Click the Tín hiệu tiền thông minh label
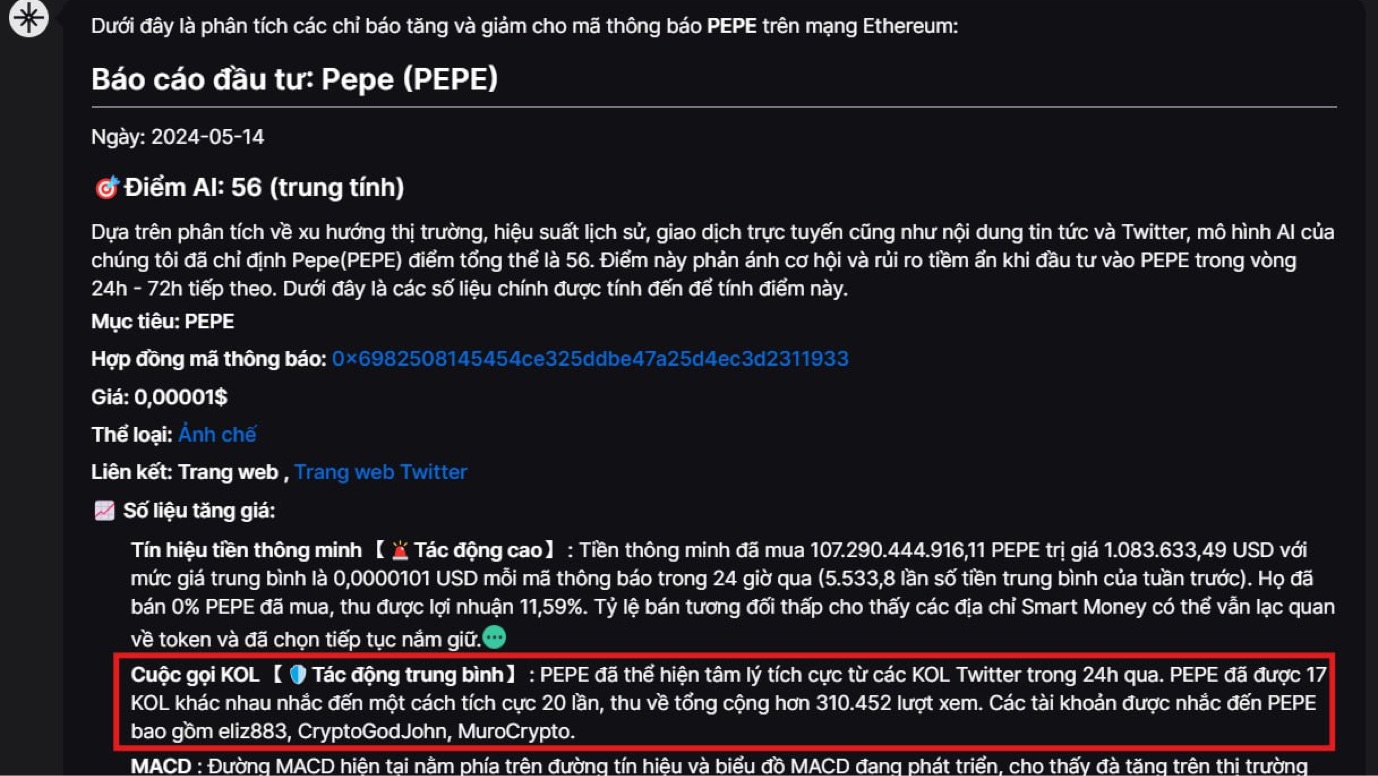Screen dimensions: 1378x776 pos(246,550)
